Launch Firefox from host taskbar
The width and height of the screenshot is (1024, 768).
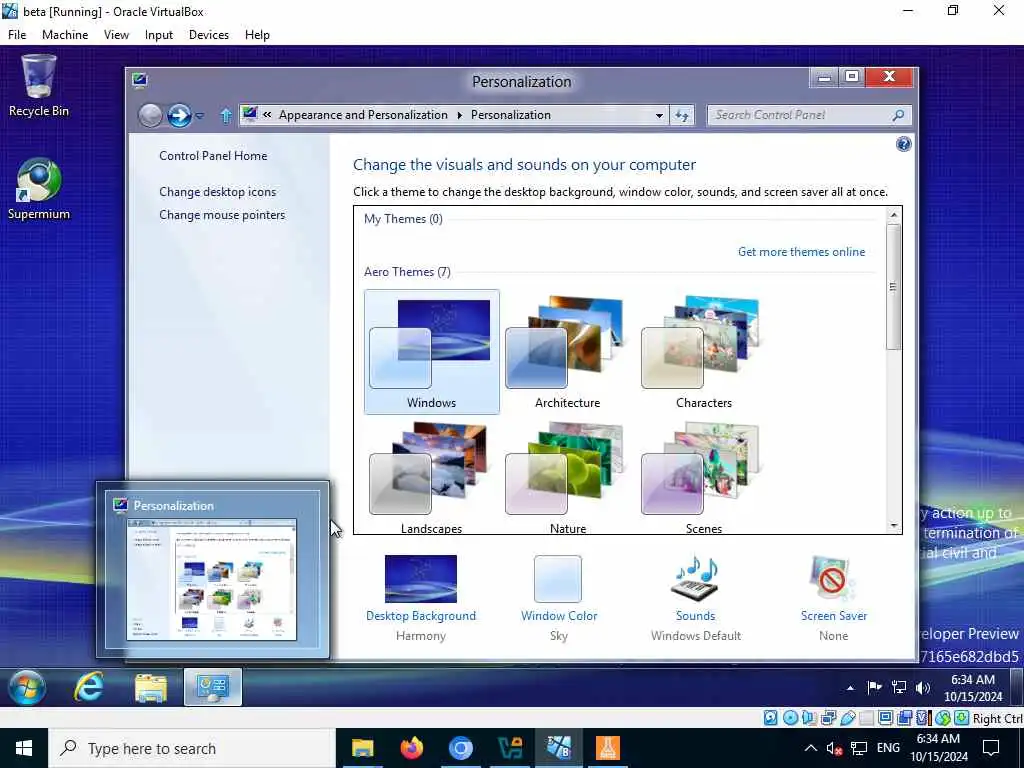click(x=411, y=748)
